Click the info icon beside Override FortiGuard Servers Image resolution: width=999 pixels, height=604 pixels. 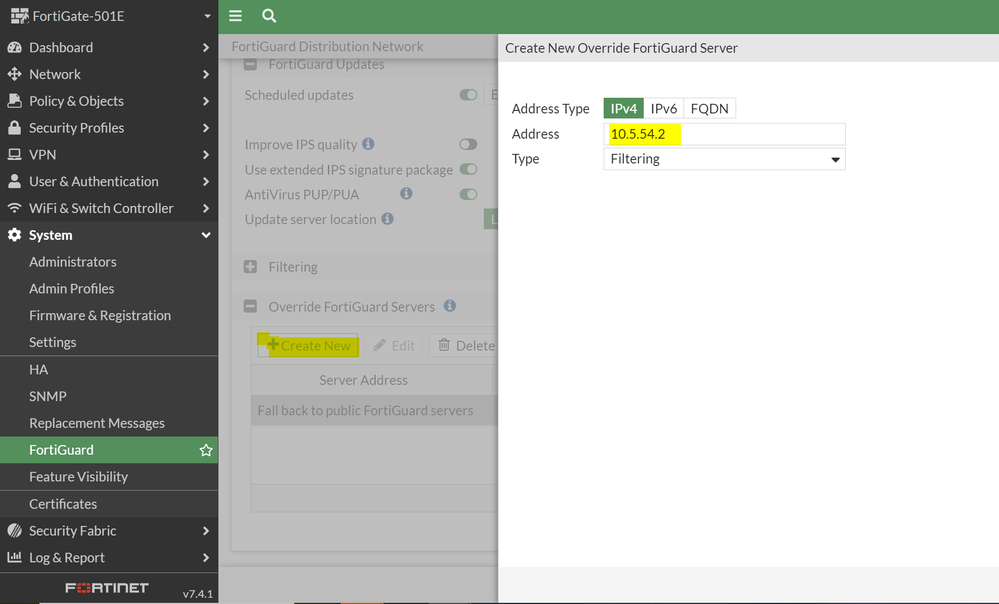pyautogui.click(x=450, y=306)
